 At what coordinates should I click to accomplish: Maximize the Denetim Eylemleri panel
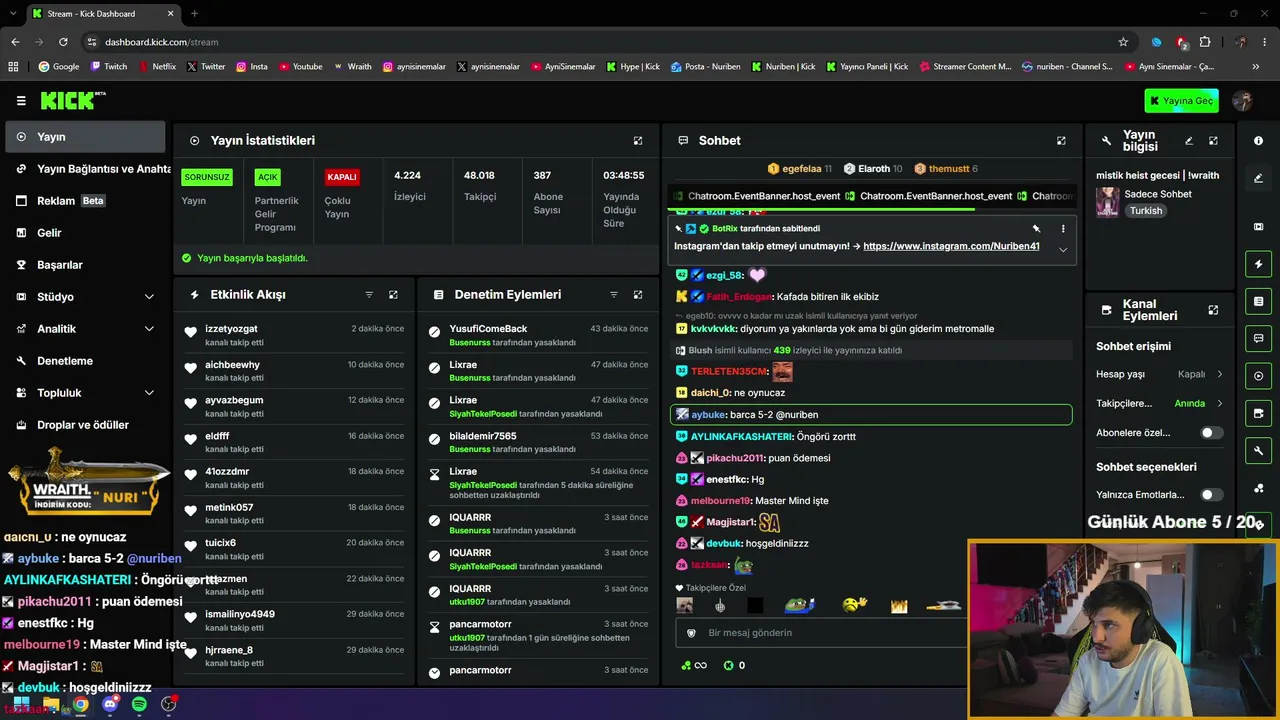(x=638, y=295)
